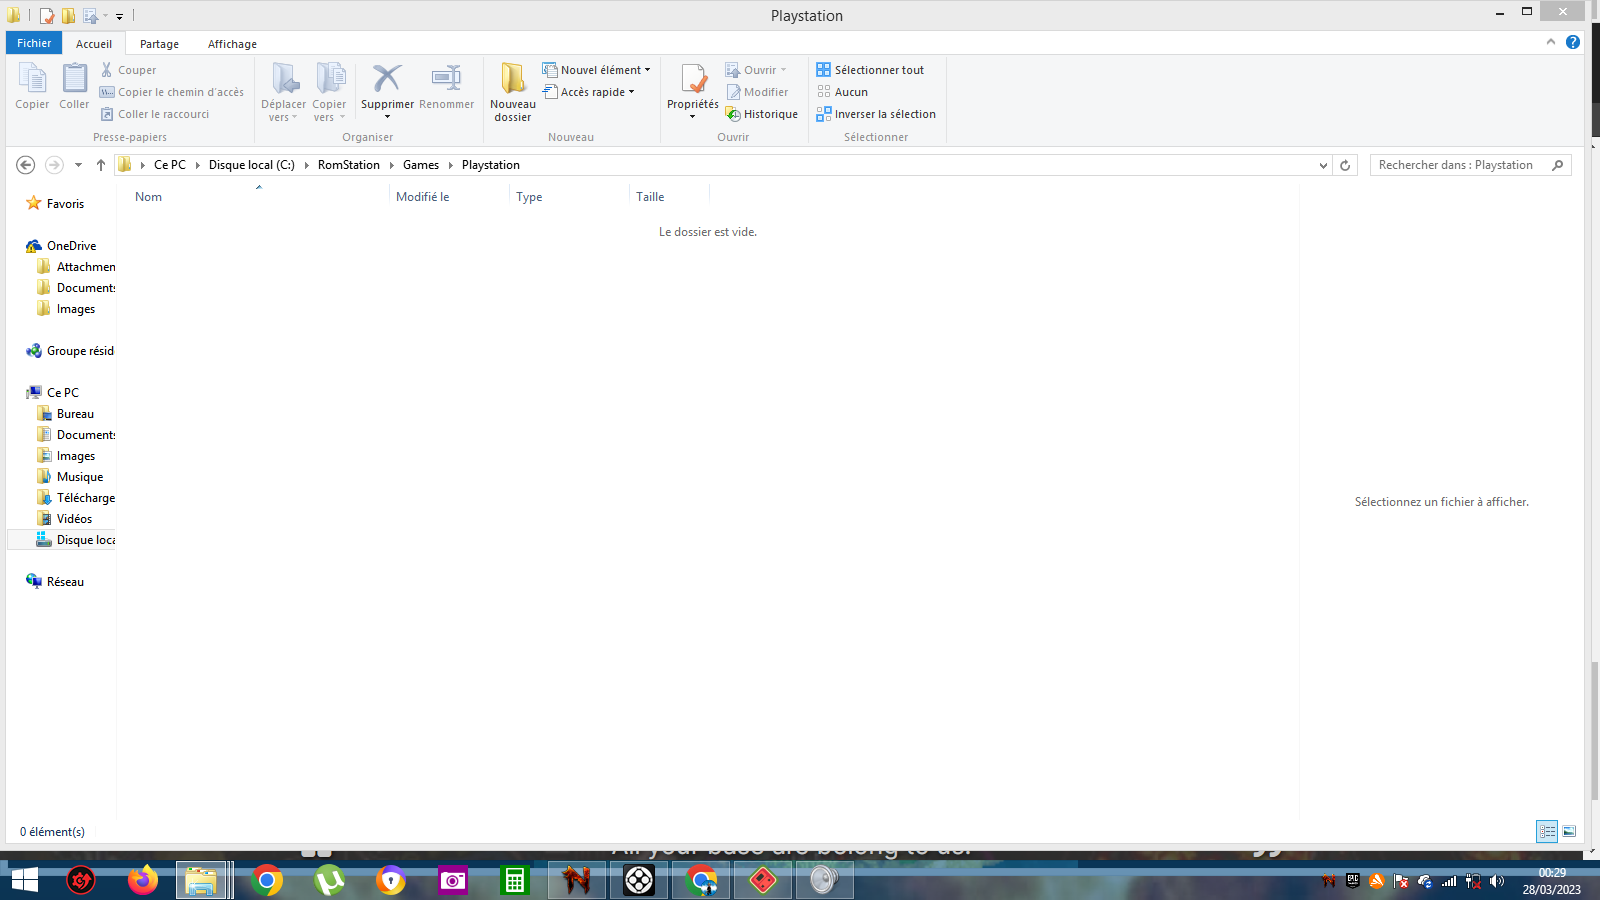Open the address bar history dropdown arrow
This screenshot has height=900, width=1600.
pyautogui.click(x=1323, y=165)
